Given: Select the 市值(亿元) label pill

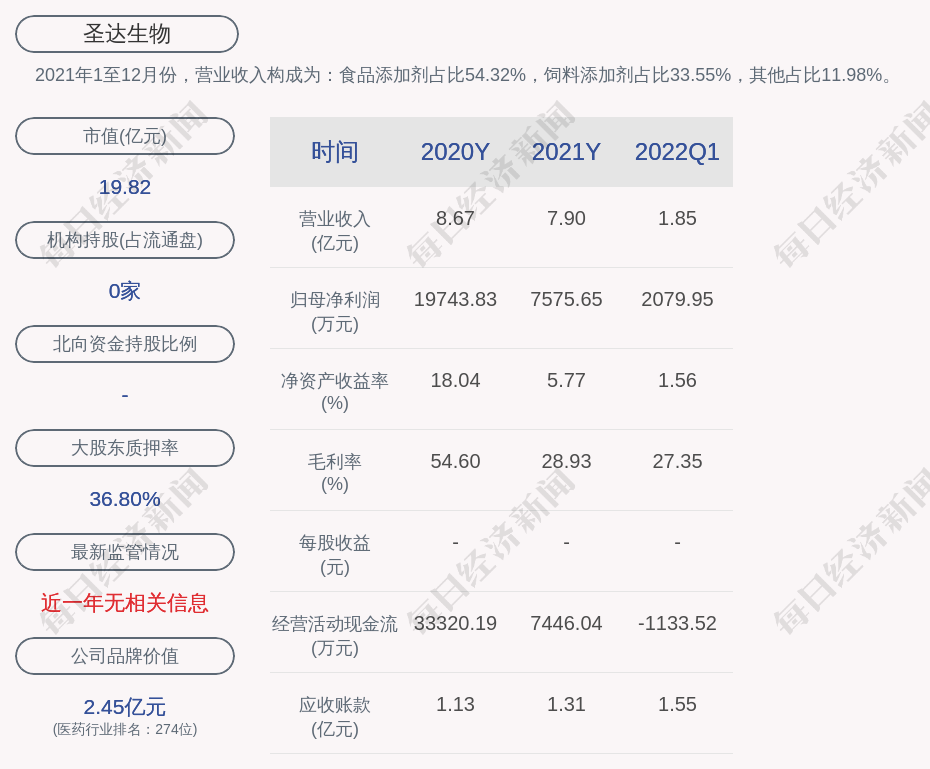Looking at the screenshot, I should (x=125, y=136).
